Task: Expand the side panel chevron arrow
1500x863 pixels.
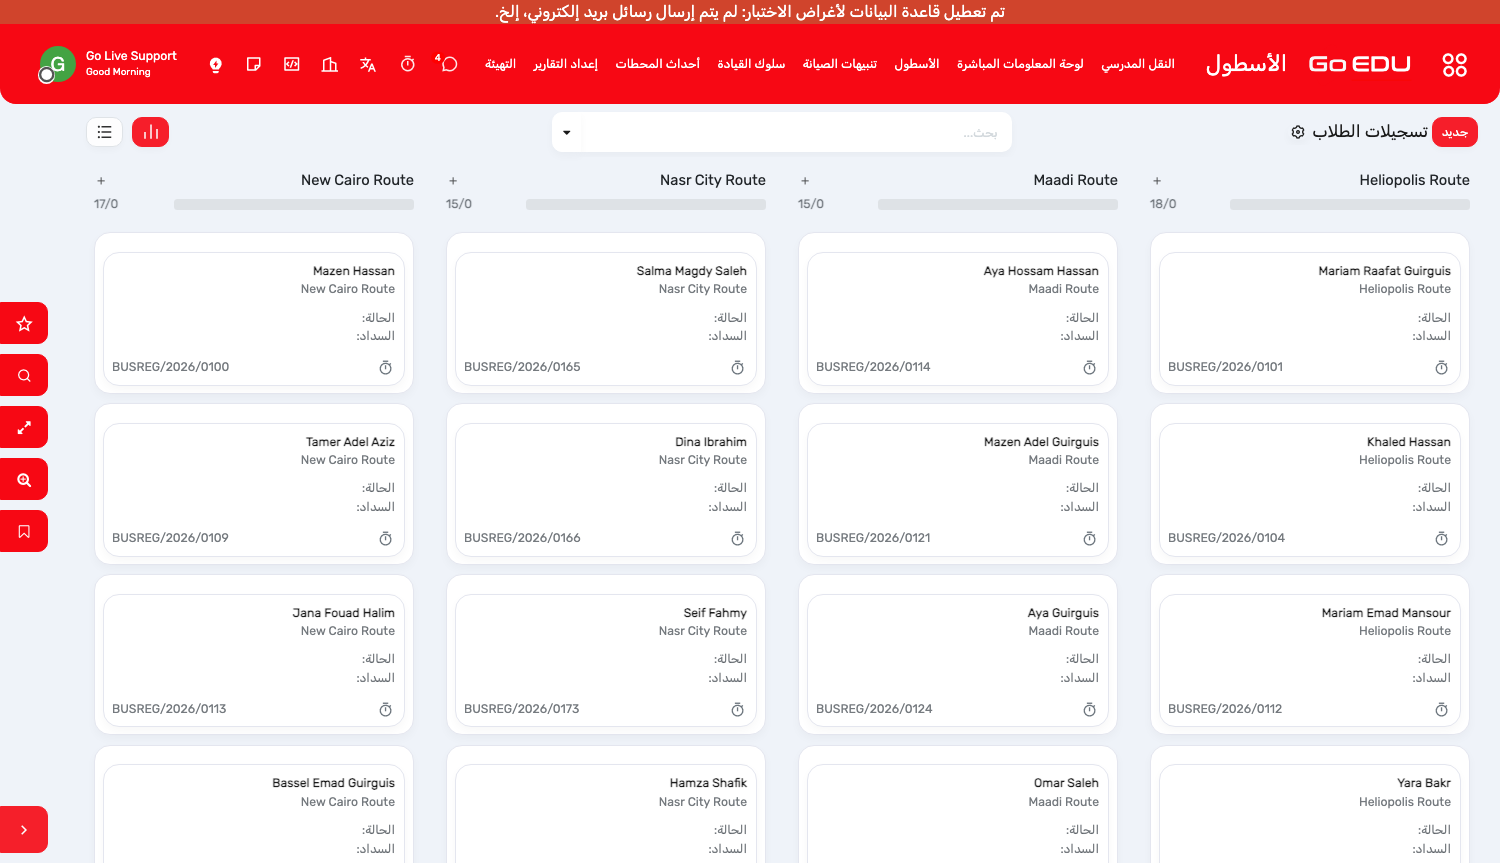Action: coord(24,830)
